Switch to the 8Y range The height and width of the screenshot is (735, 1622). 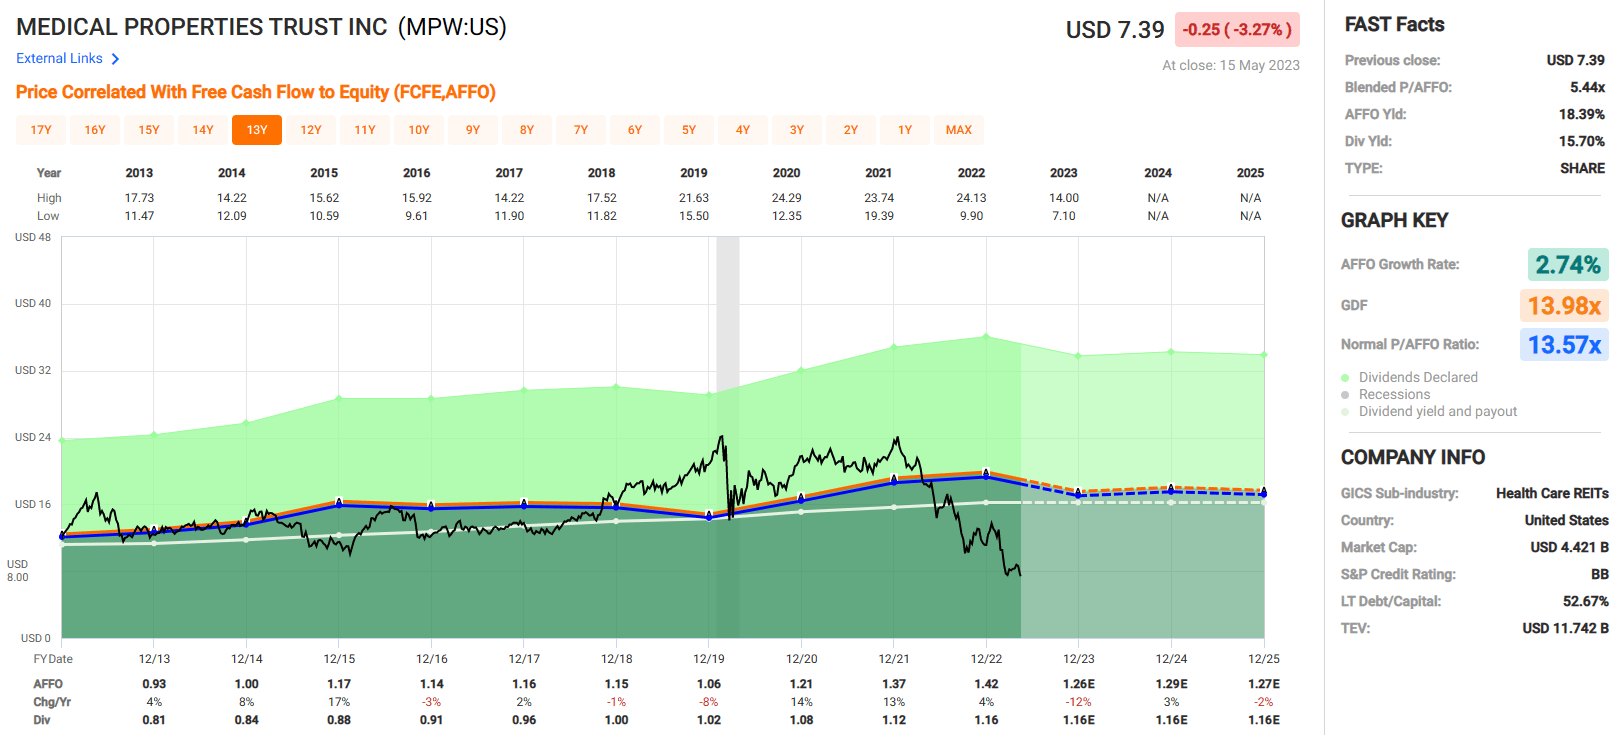point(527,130)
